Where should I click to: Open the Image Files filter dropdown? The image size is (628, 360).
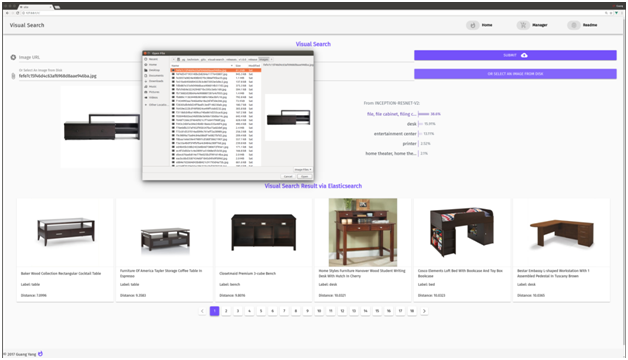pos(303,169)
